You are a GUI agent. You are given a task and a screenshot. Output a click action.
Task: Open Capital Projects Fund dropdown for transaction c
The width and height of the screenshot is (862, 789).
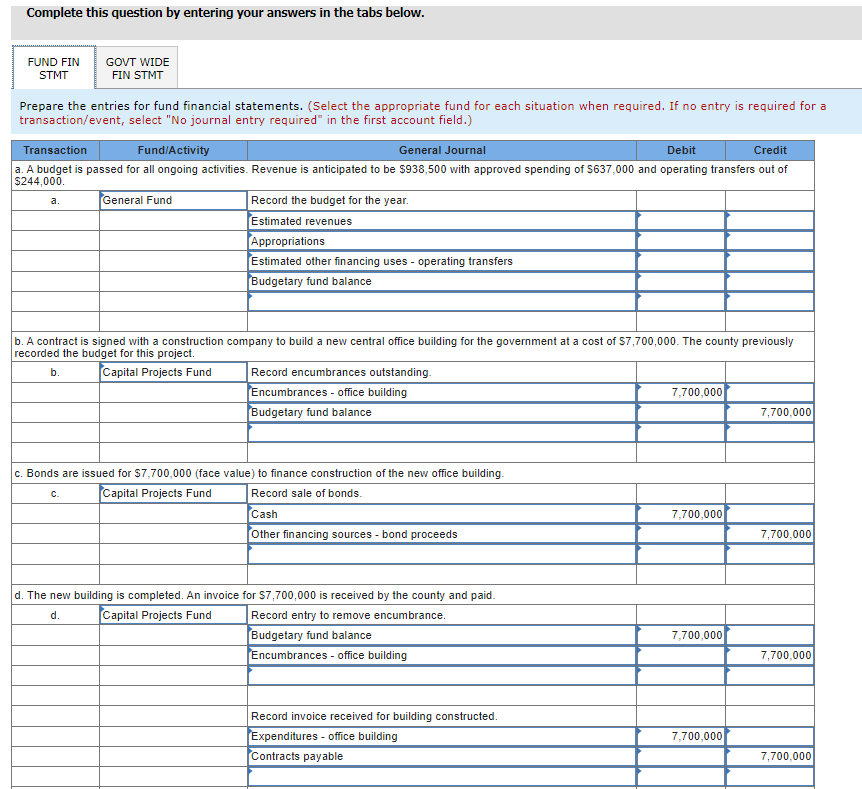coord(173,493)
